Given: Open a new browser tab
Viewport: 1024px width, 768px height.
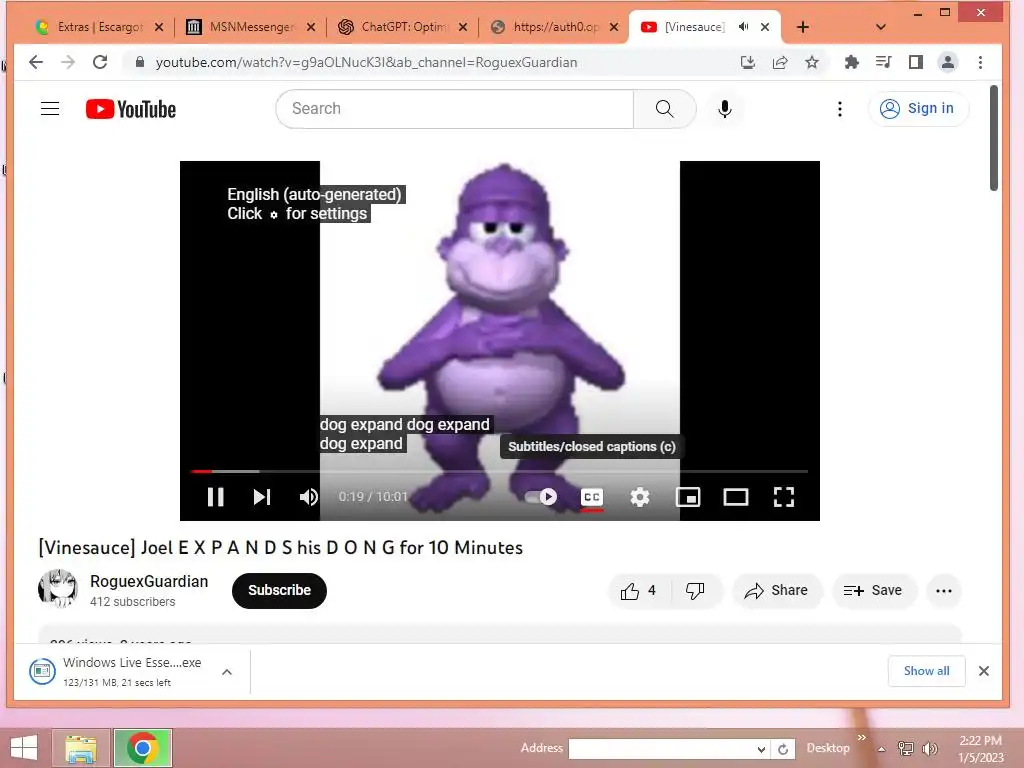Looking at the screenshot, I should pyautogui.click(x=803, y=27).
